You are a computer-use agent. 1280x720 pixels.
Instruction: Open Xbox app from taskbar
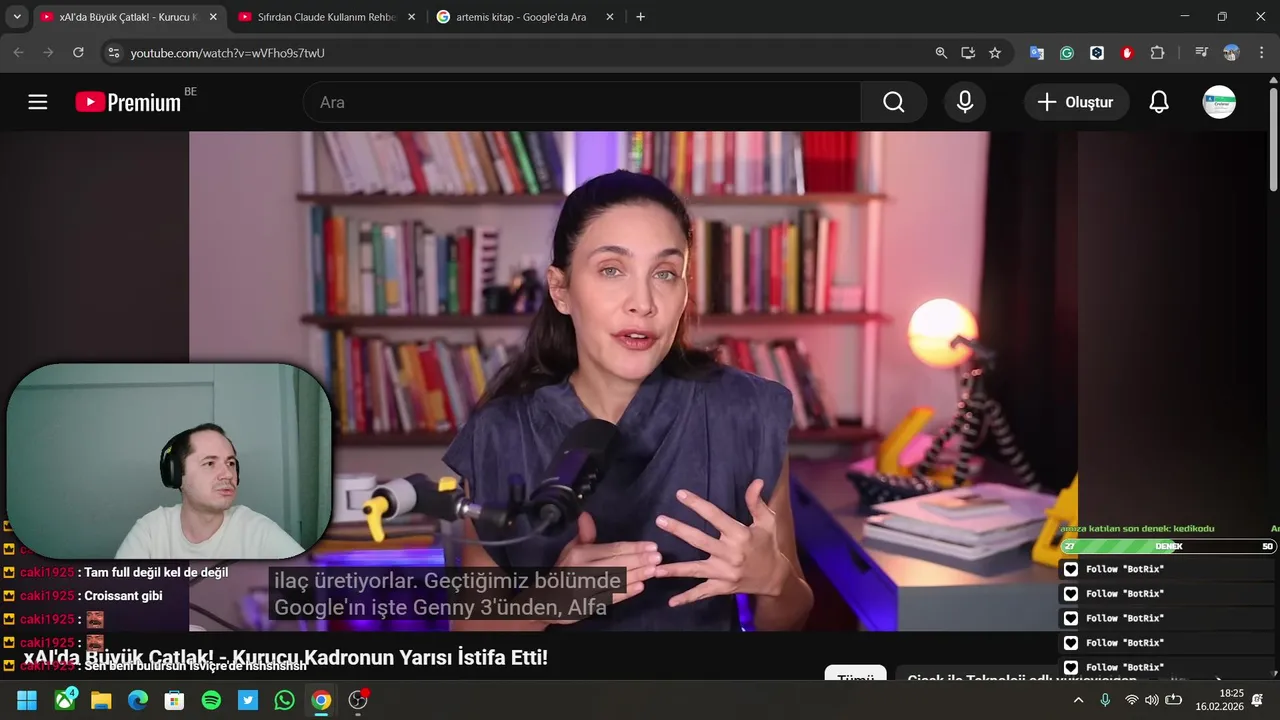coord(65,700)
